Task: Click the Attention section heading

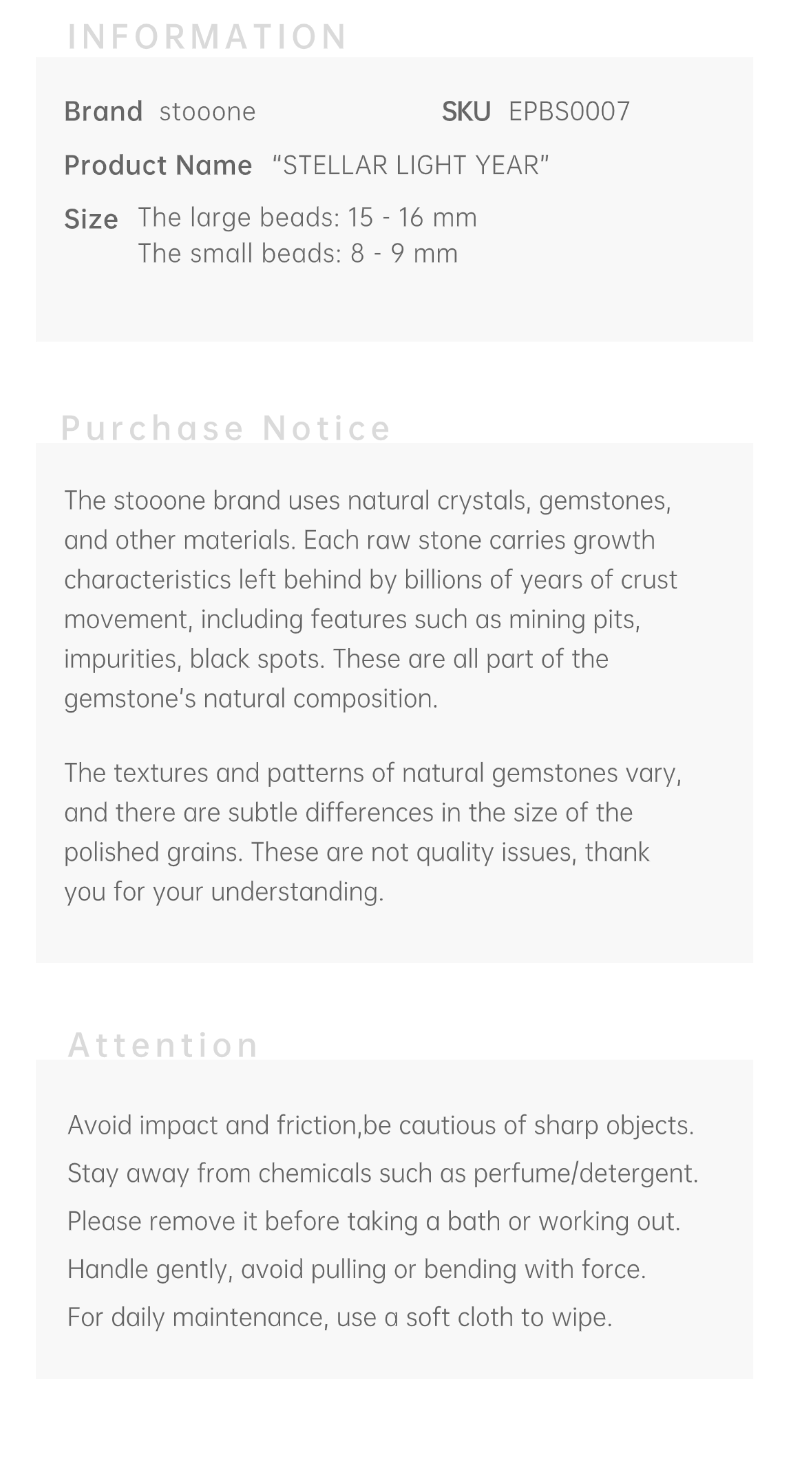Action: [x=163, y=1045]
